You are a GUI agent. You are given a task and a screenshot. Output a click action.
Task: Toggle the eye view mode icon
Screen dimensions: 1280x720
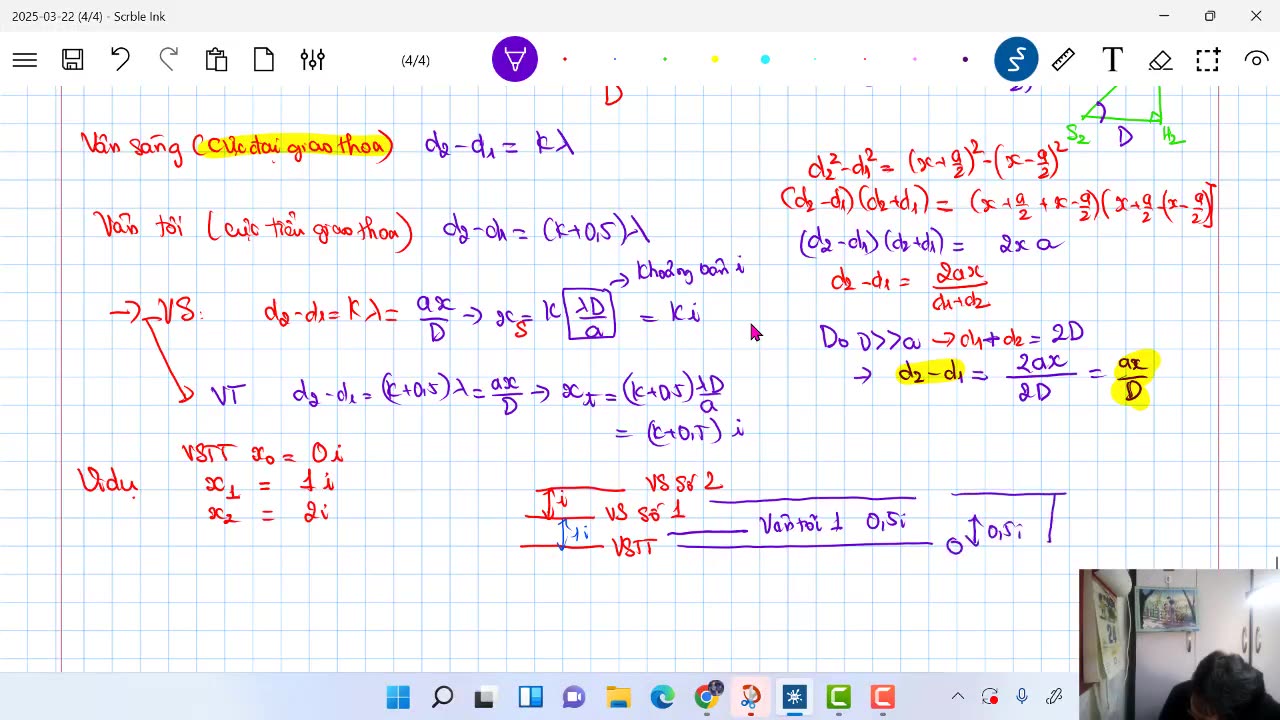pyautogui.click(x=1256, y=60)
